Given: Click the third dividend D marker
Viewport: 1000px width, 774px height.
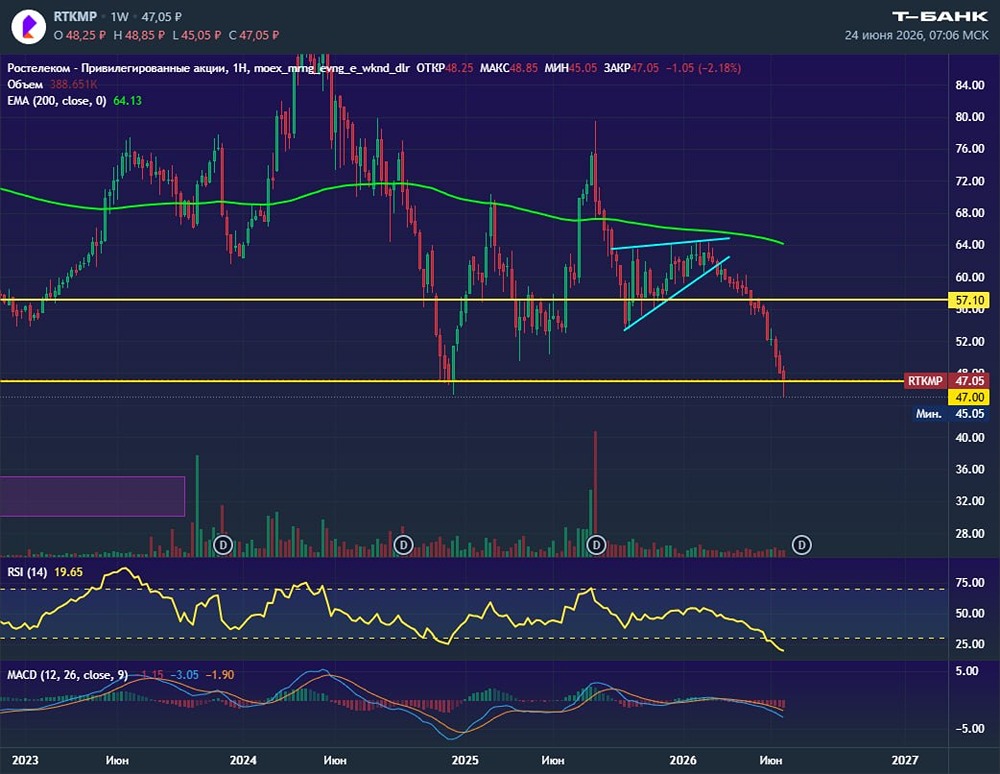Looking at the screenshot, I should [596, 545].
